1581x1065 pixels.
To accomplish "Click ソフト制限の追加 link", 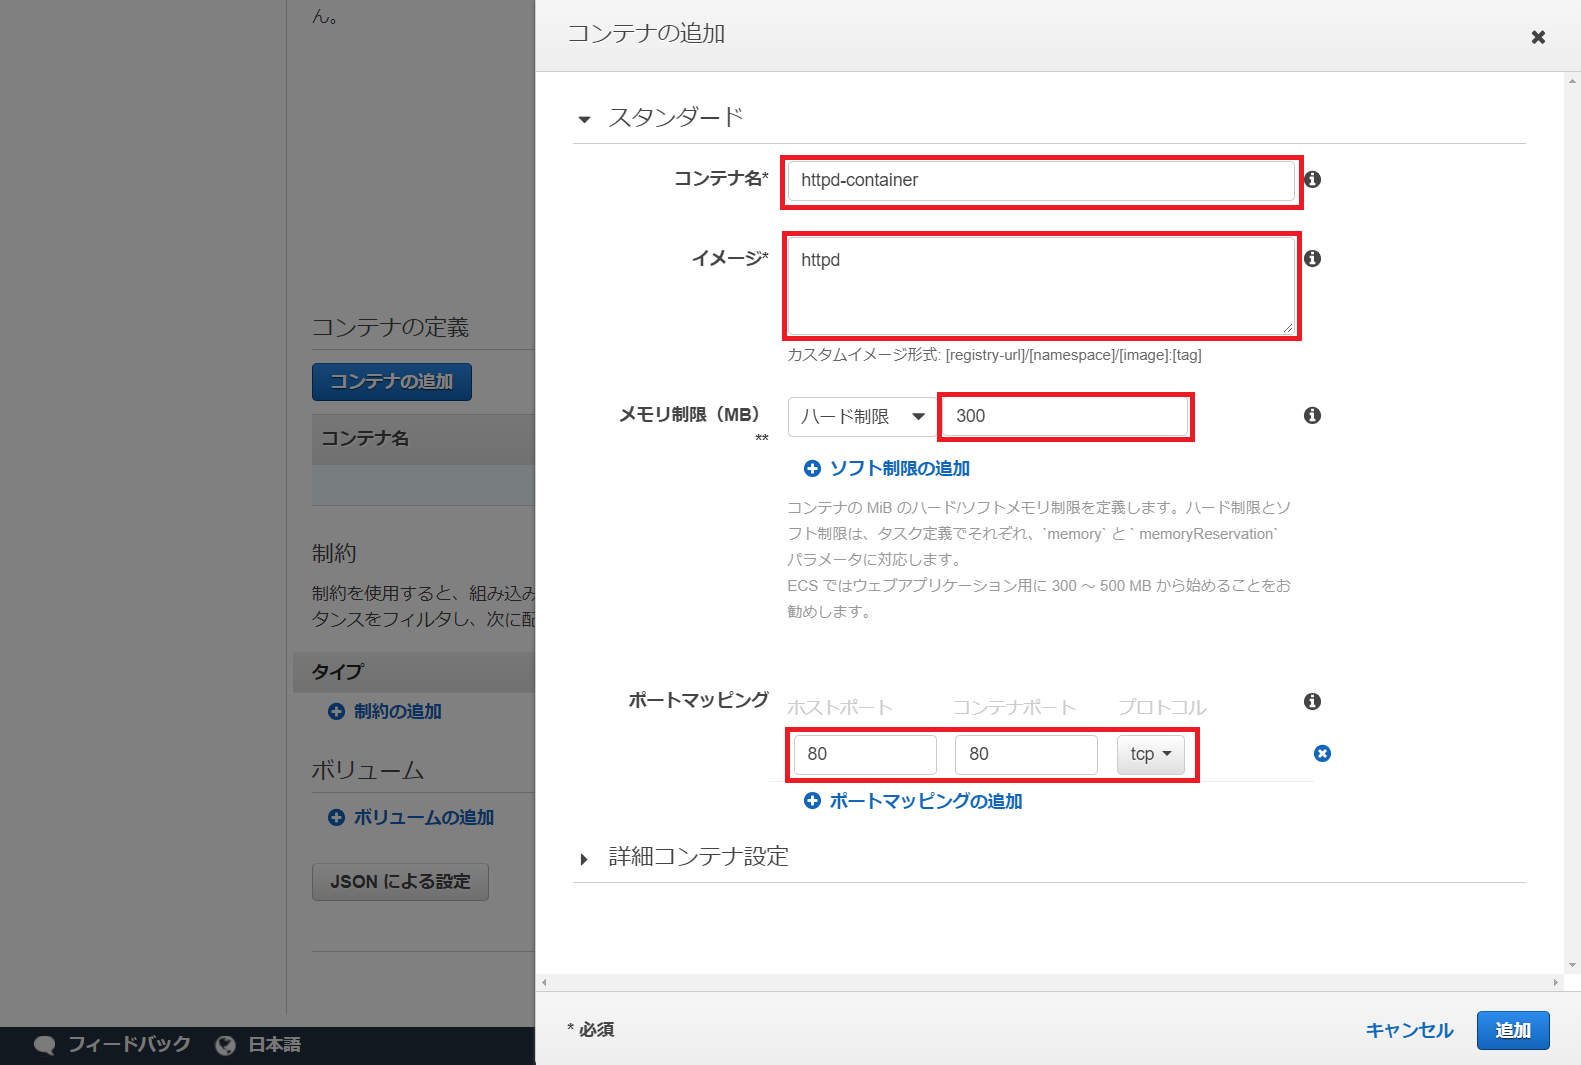I will (x=899, y=468).
